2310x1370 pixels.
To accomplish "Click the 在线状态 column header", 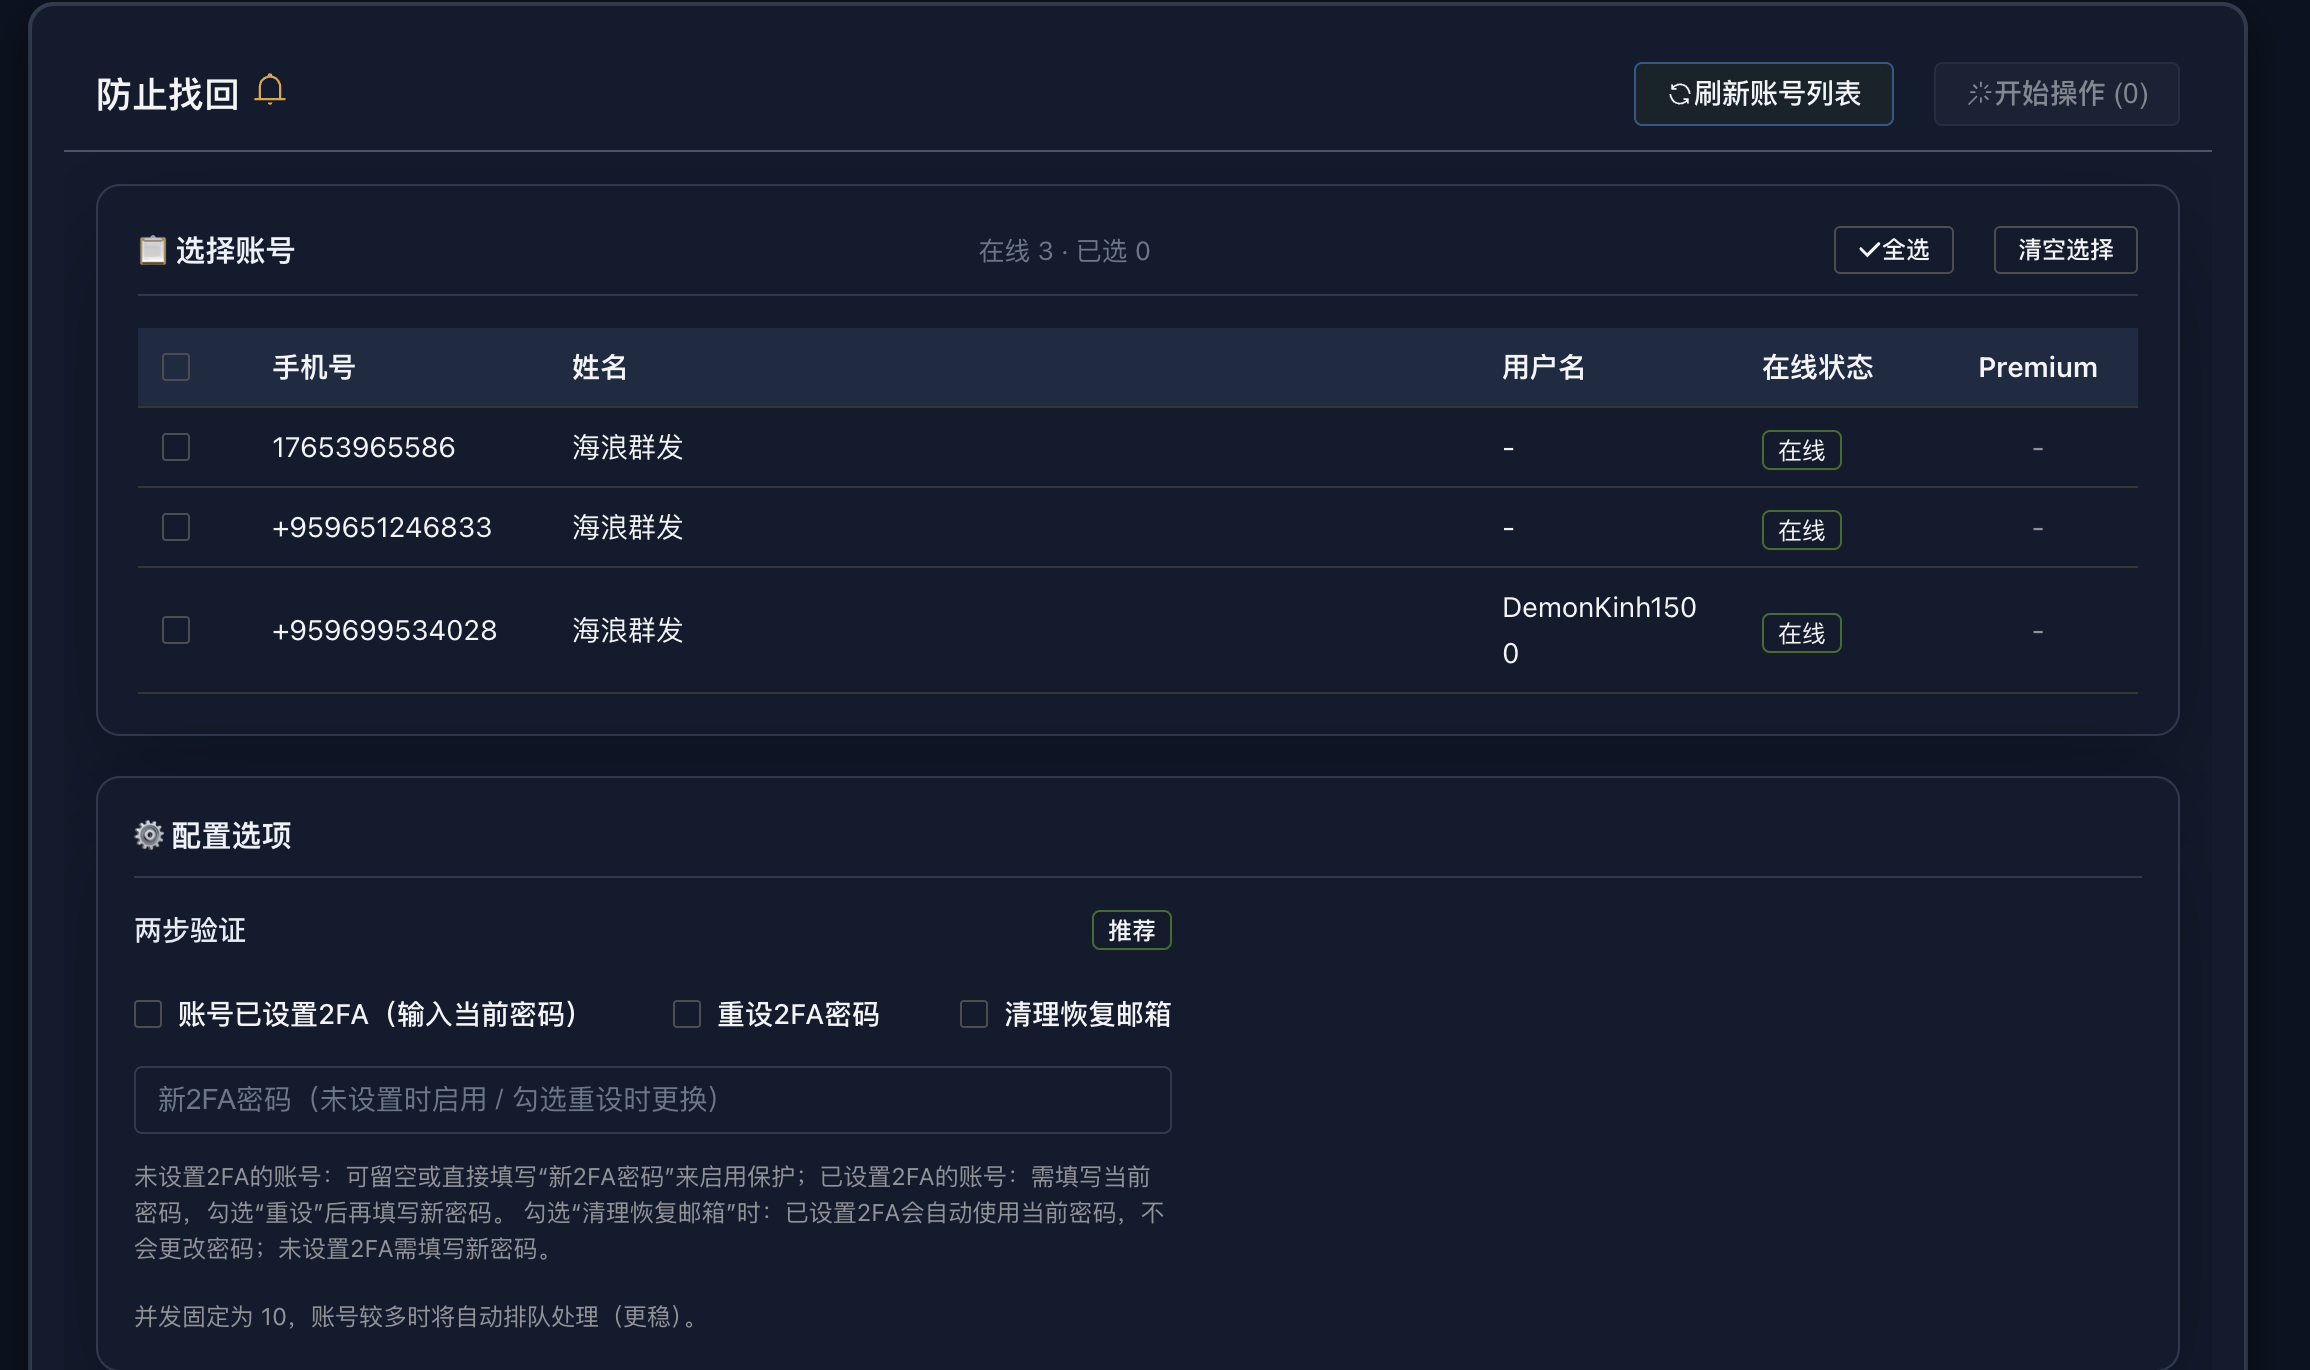I will coord(1817,367).
